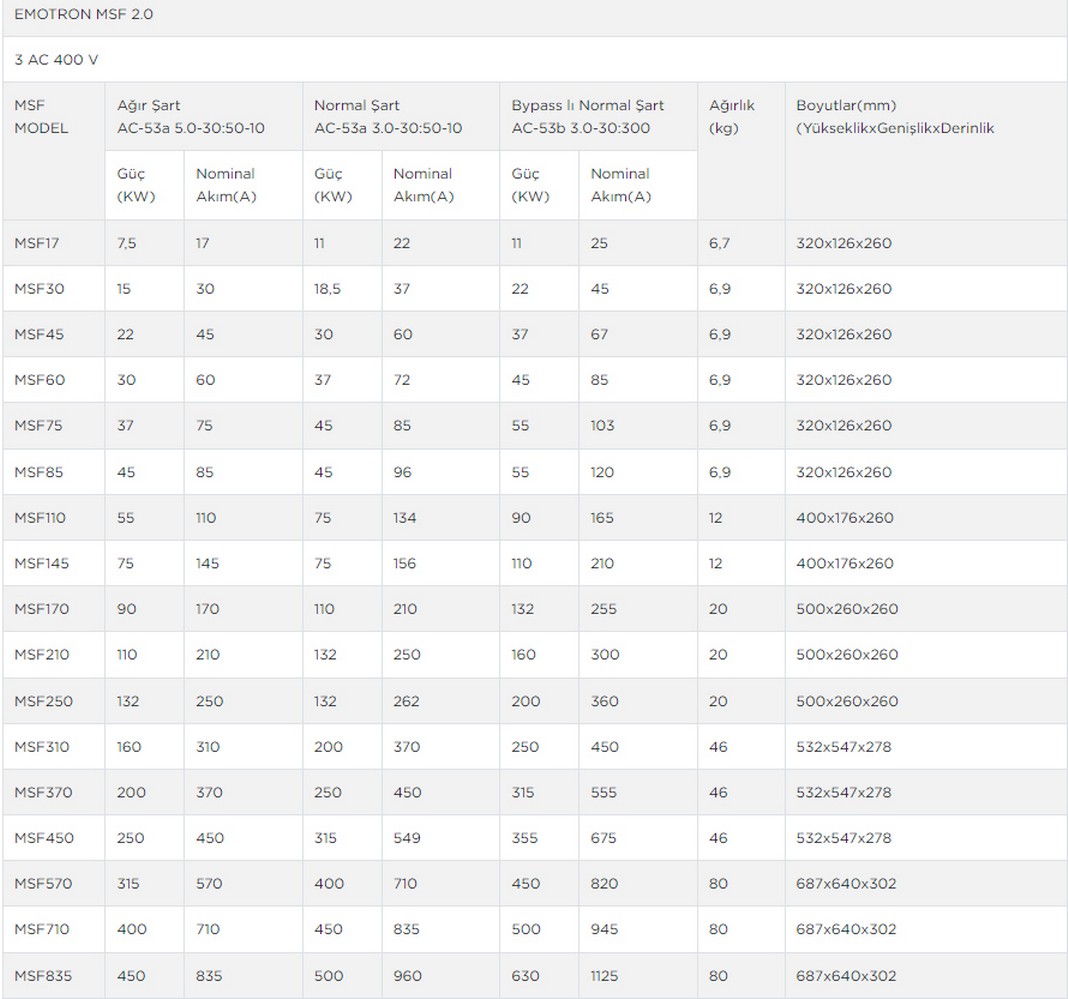Viewport: 1068px width, 999px height.
Task: Click the "18,5" value in MSF30 row
Action: [328, 289]
